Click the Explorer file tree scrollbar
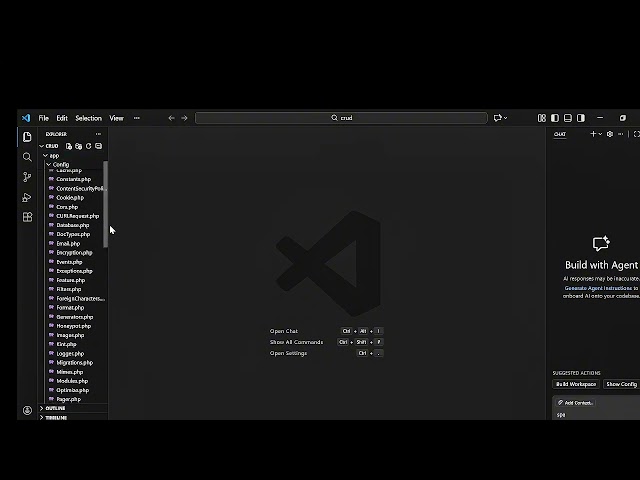 coord(106,204)
